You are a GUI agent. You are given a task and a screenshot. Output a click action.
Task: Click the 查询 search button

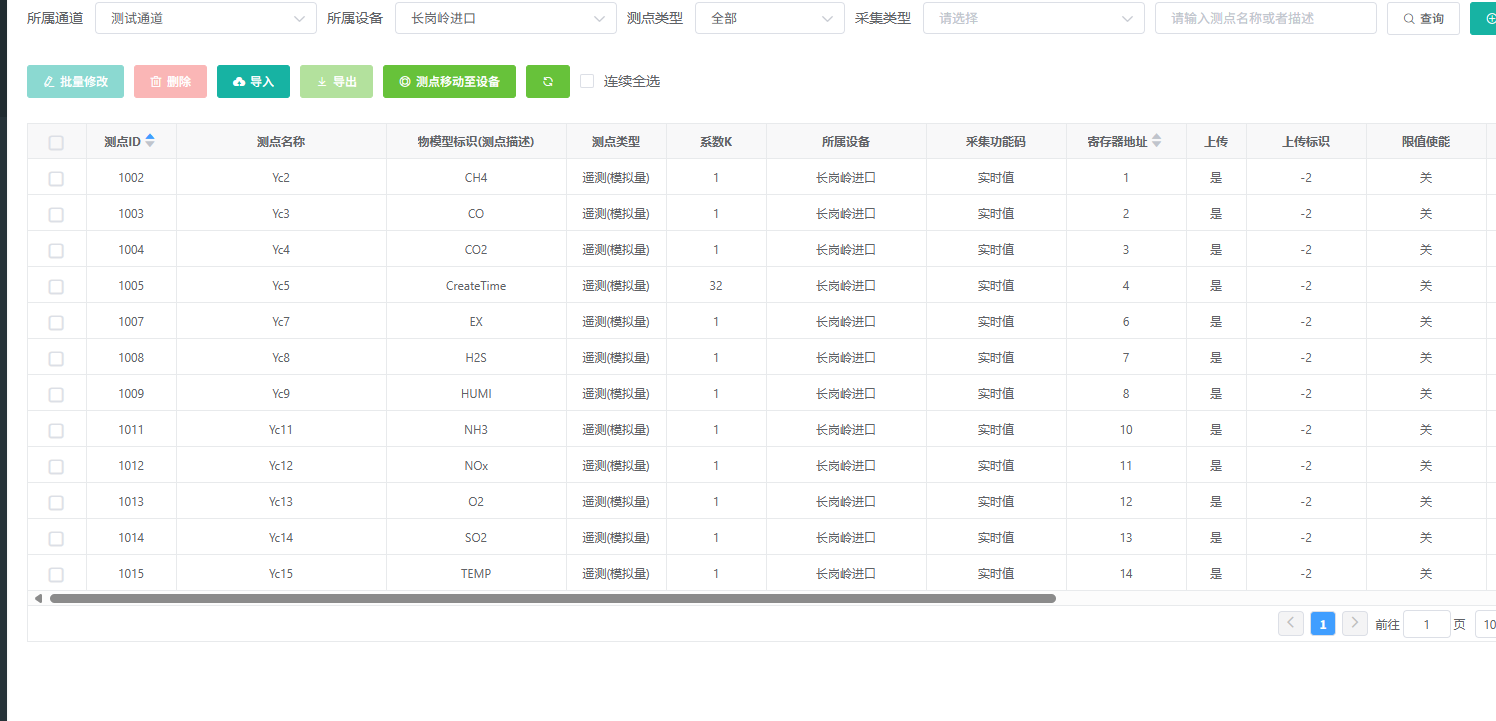click(1423, 18)
